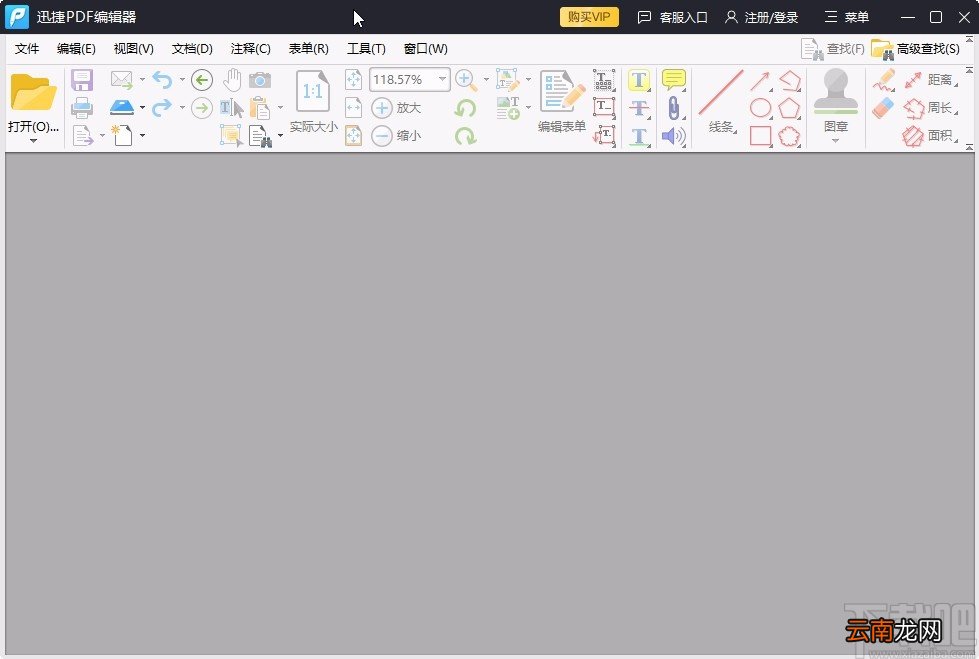Open the 图章 stamp tool
979x659 pixels.
pos(835,100)
